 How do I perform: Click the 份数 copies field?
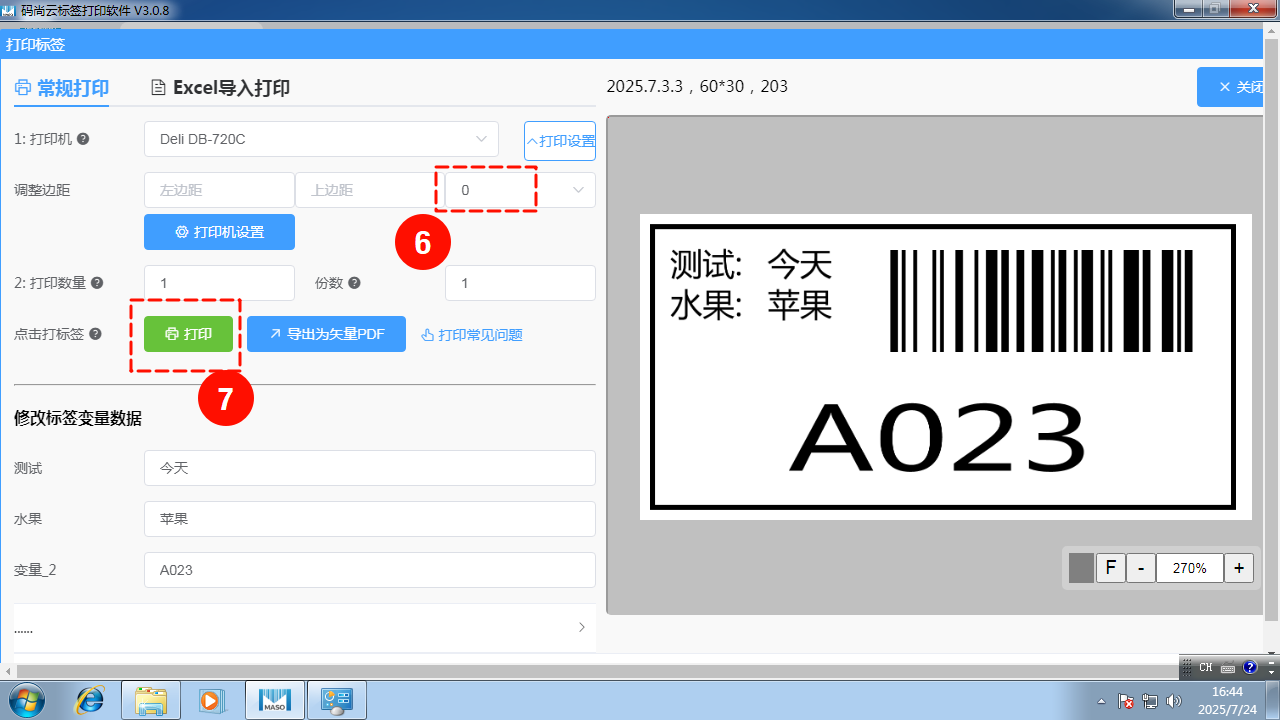tap(520, 283)
